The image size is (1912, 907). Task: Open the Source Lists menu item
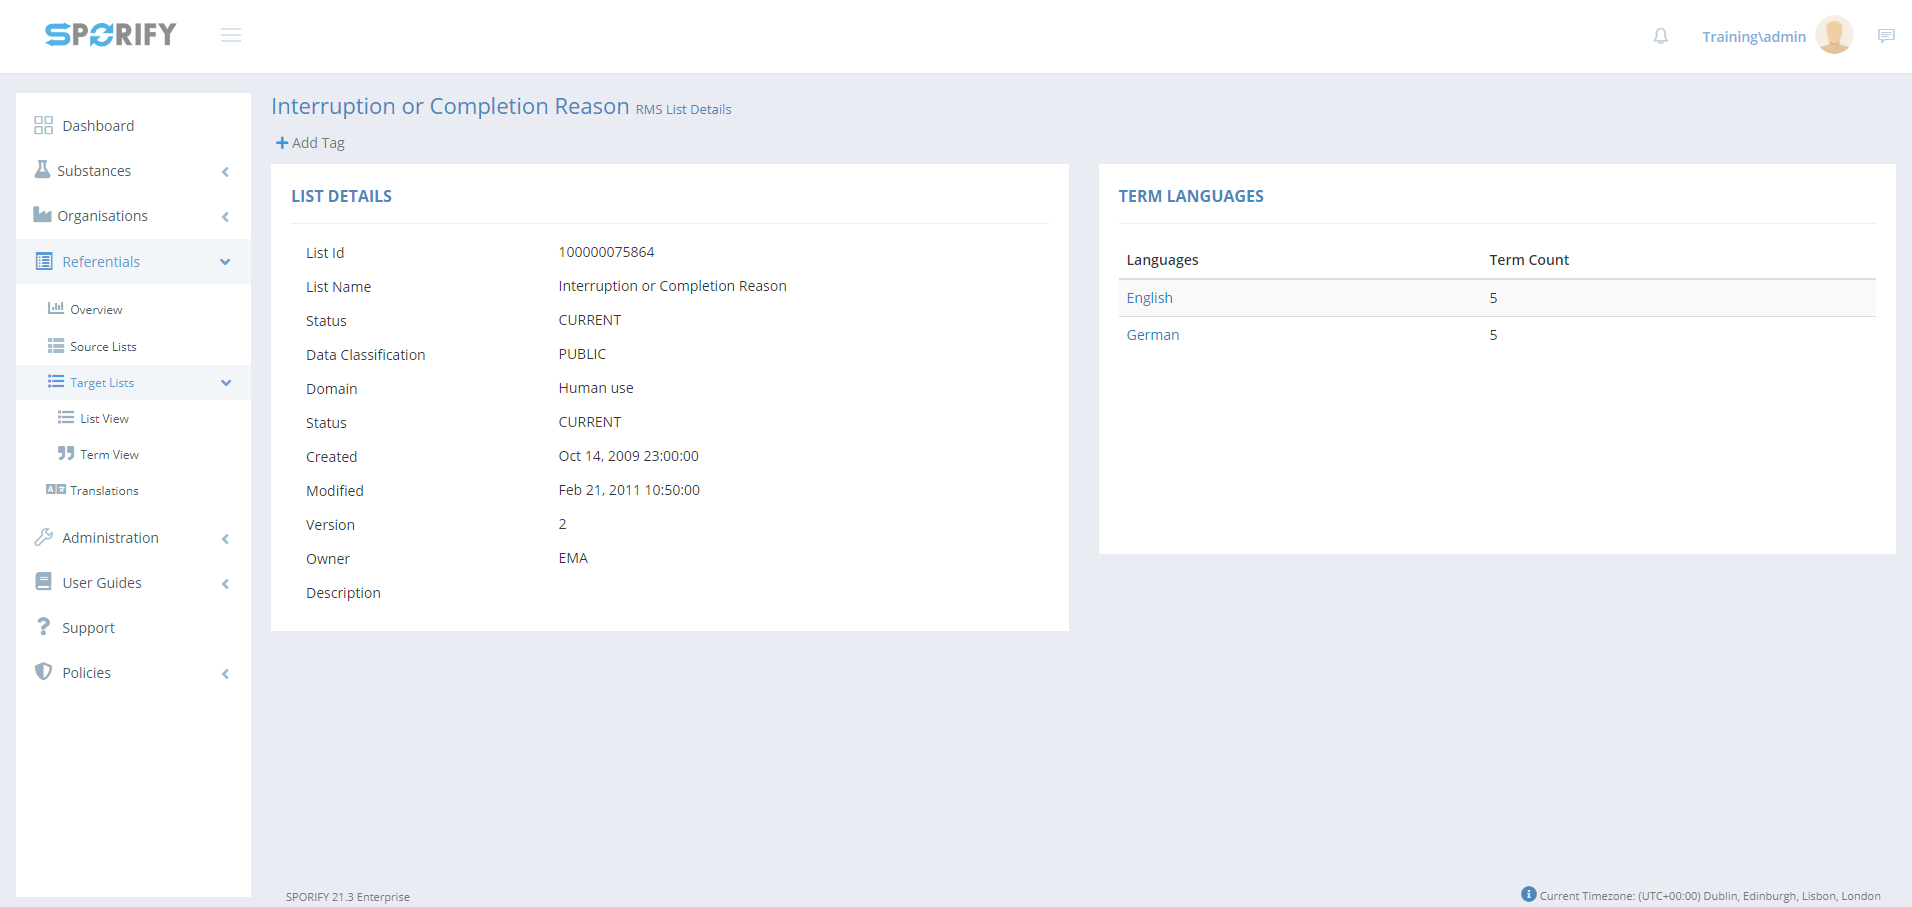coord(103,347)
